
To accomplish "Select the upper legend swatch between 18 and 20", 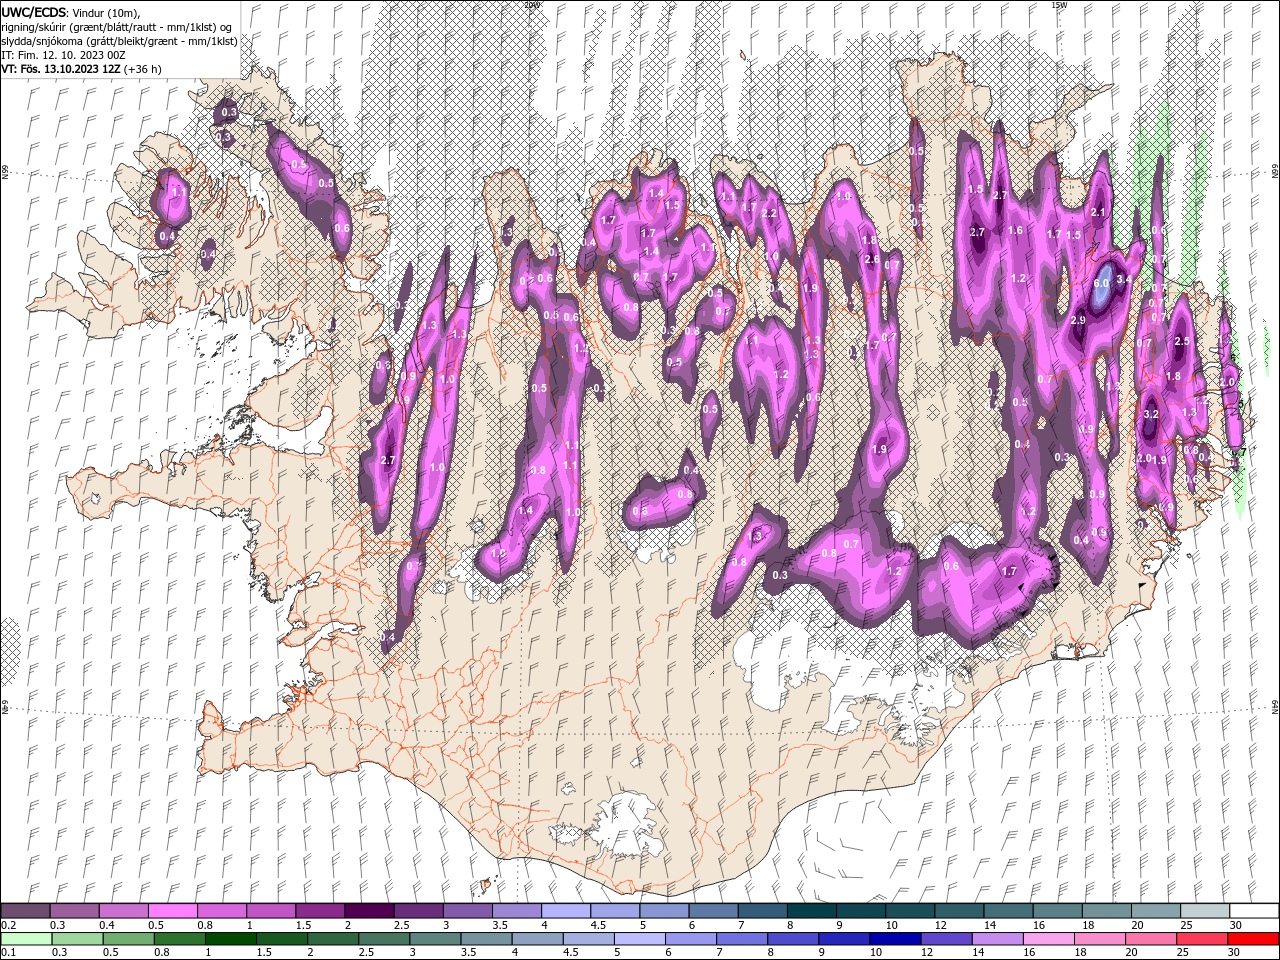I will click(1105, 911).
